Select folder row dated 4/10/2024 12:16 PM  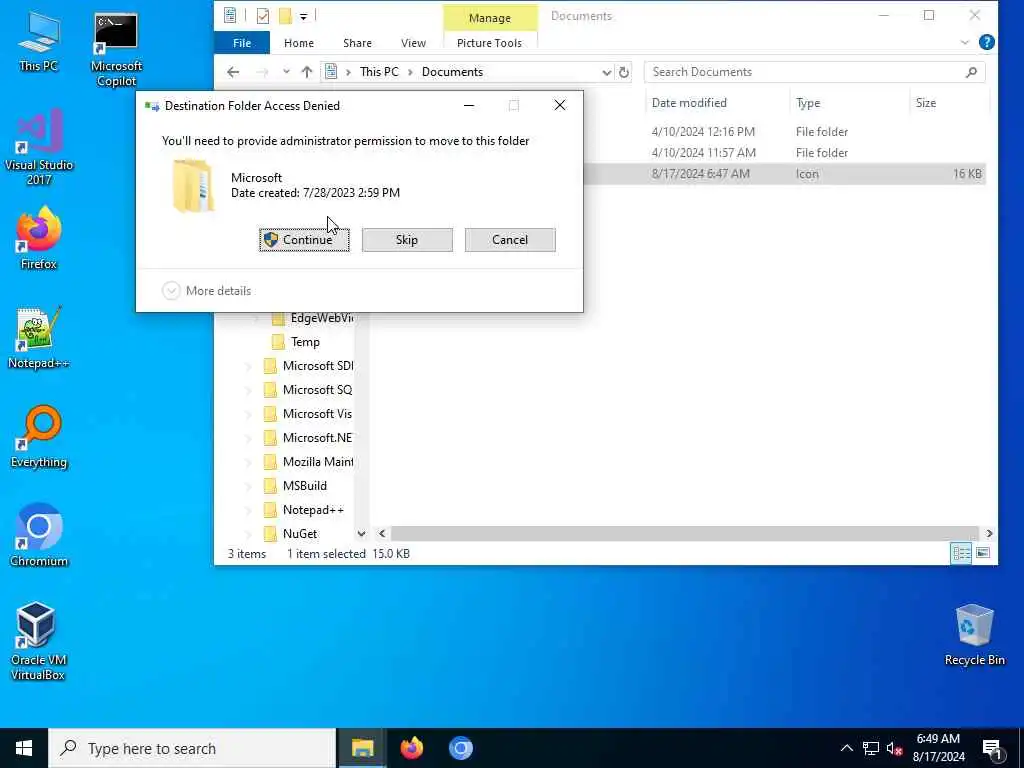[x=784, y=131]
